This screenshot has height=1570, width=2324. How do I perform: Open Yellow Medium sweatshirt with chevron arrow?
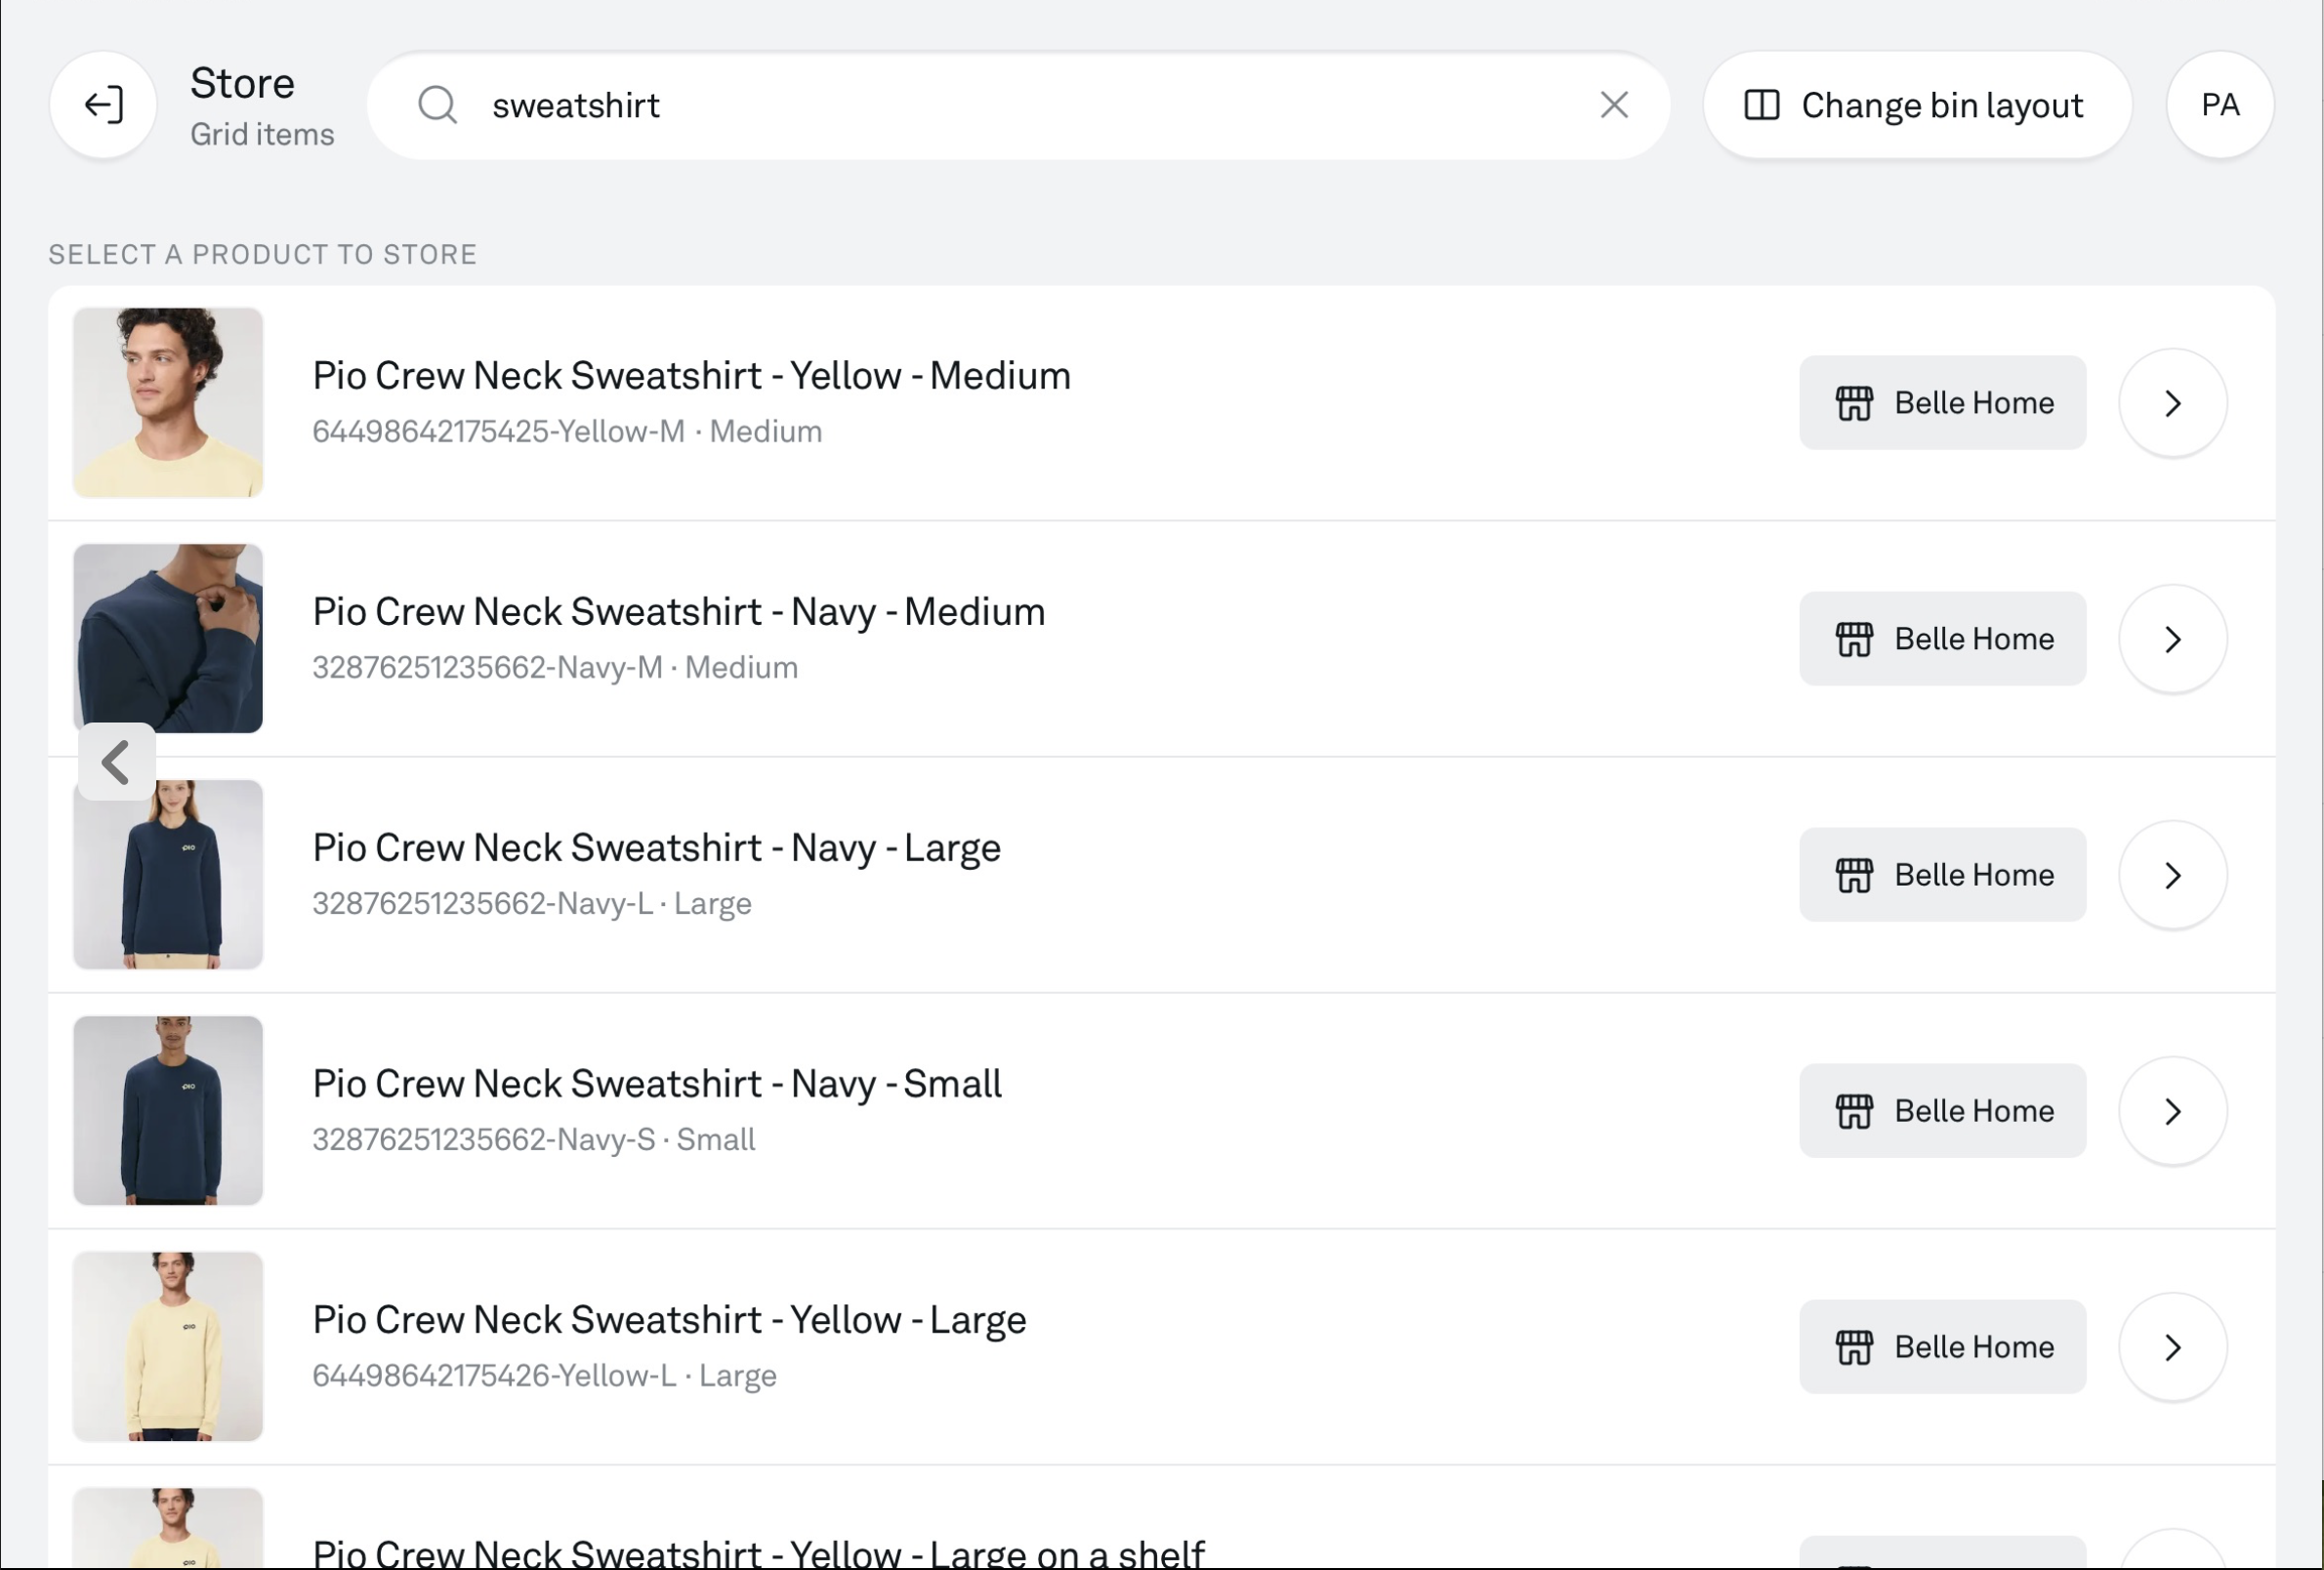[2172, 403]
